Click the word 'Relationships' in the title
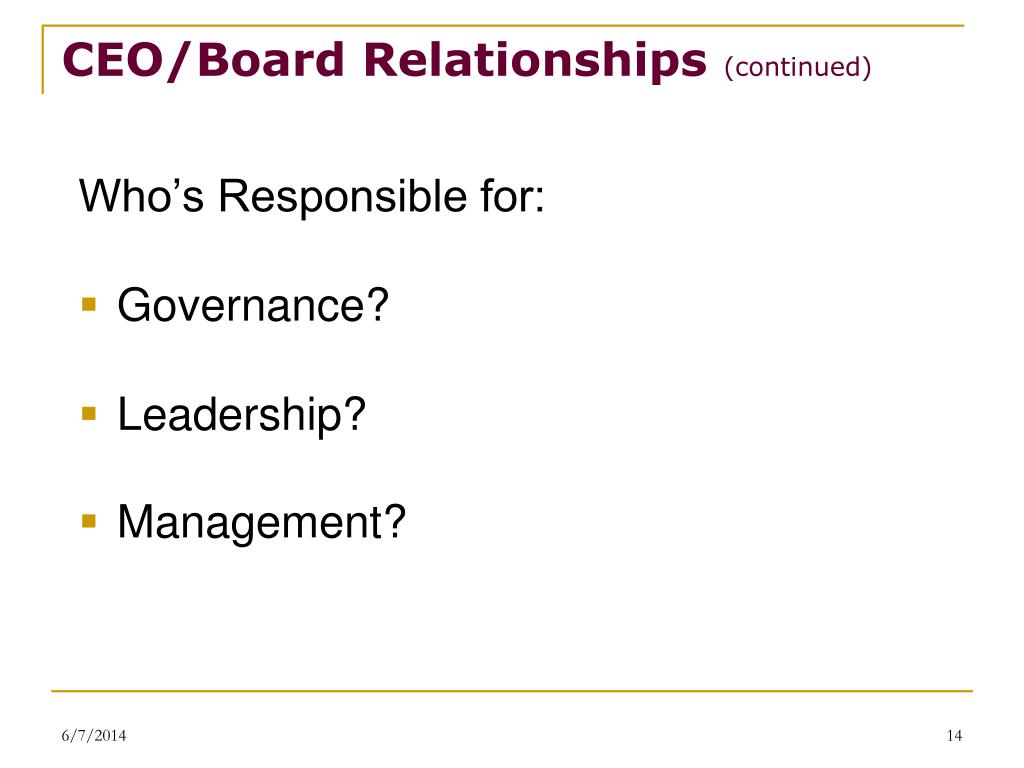 535,61
